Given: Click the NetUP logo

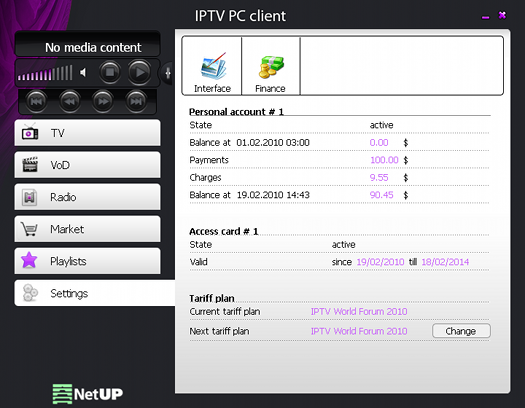Looking at the screenshot, I should [88, 394].
